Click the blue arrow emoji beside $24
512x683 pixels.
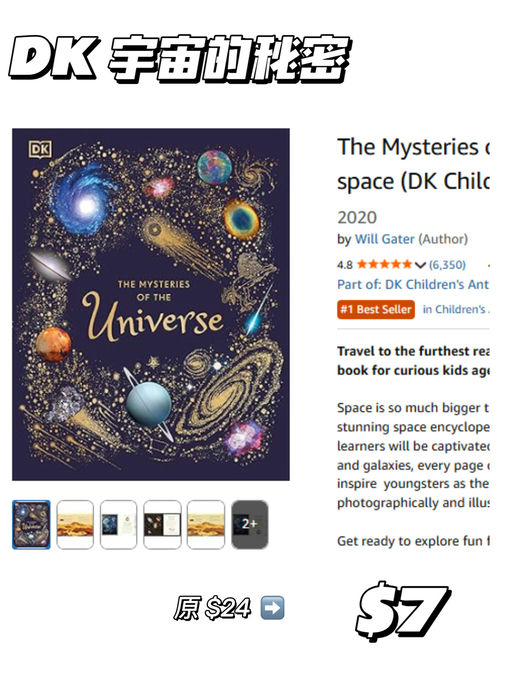click(272, 608)
